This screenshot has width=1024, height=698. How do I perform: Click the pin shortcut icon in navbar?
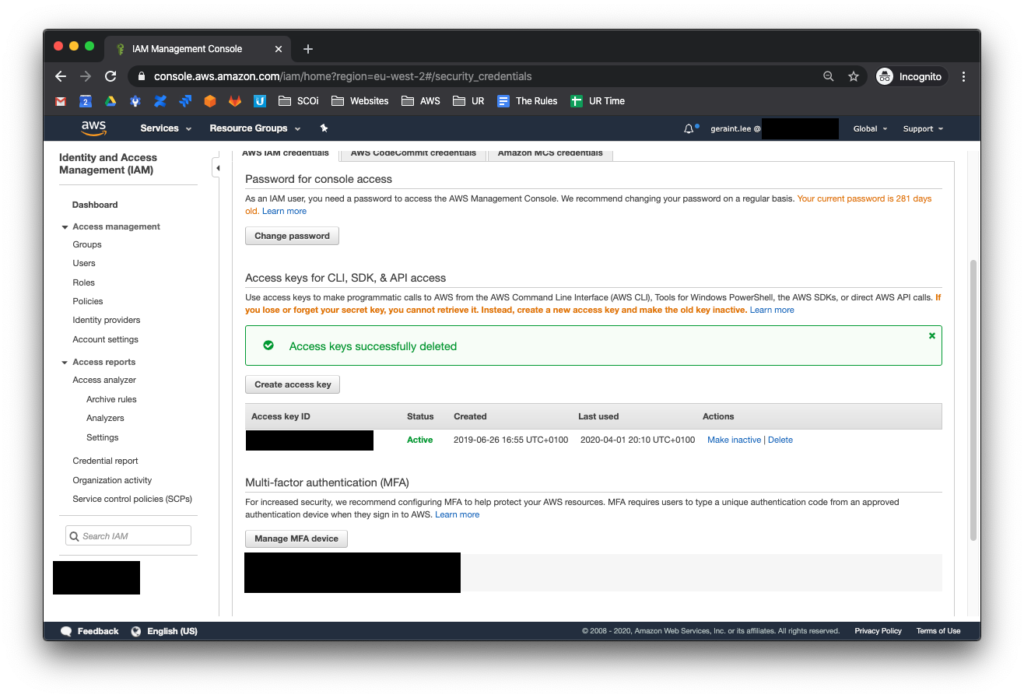pos(324,129)
